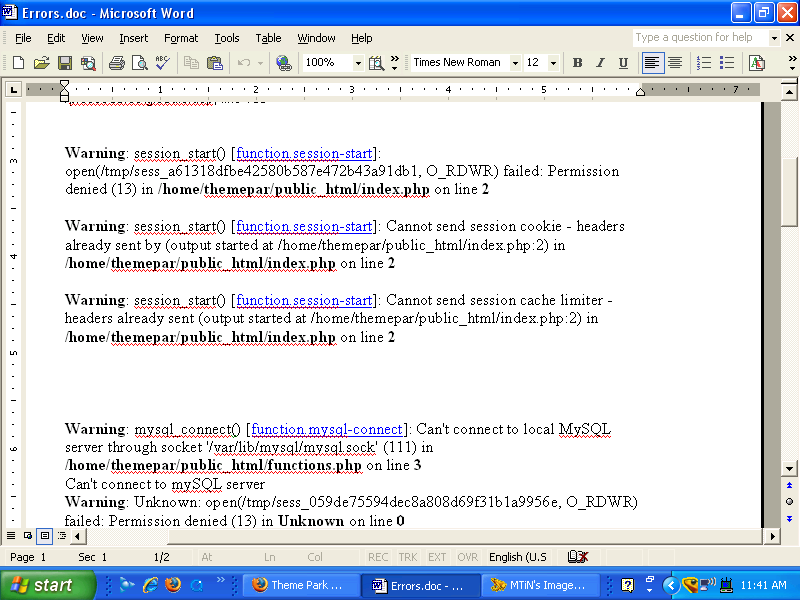
Task: Click the Type a question for help box
Action: [701, 38]
